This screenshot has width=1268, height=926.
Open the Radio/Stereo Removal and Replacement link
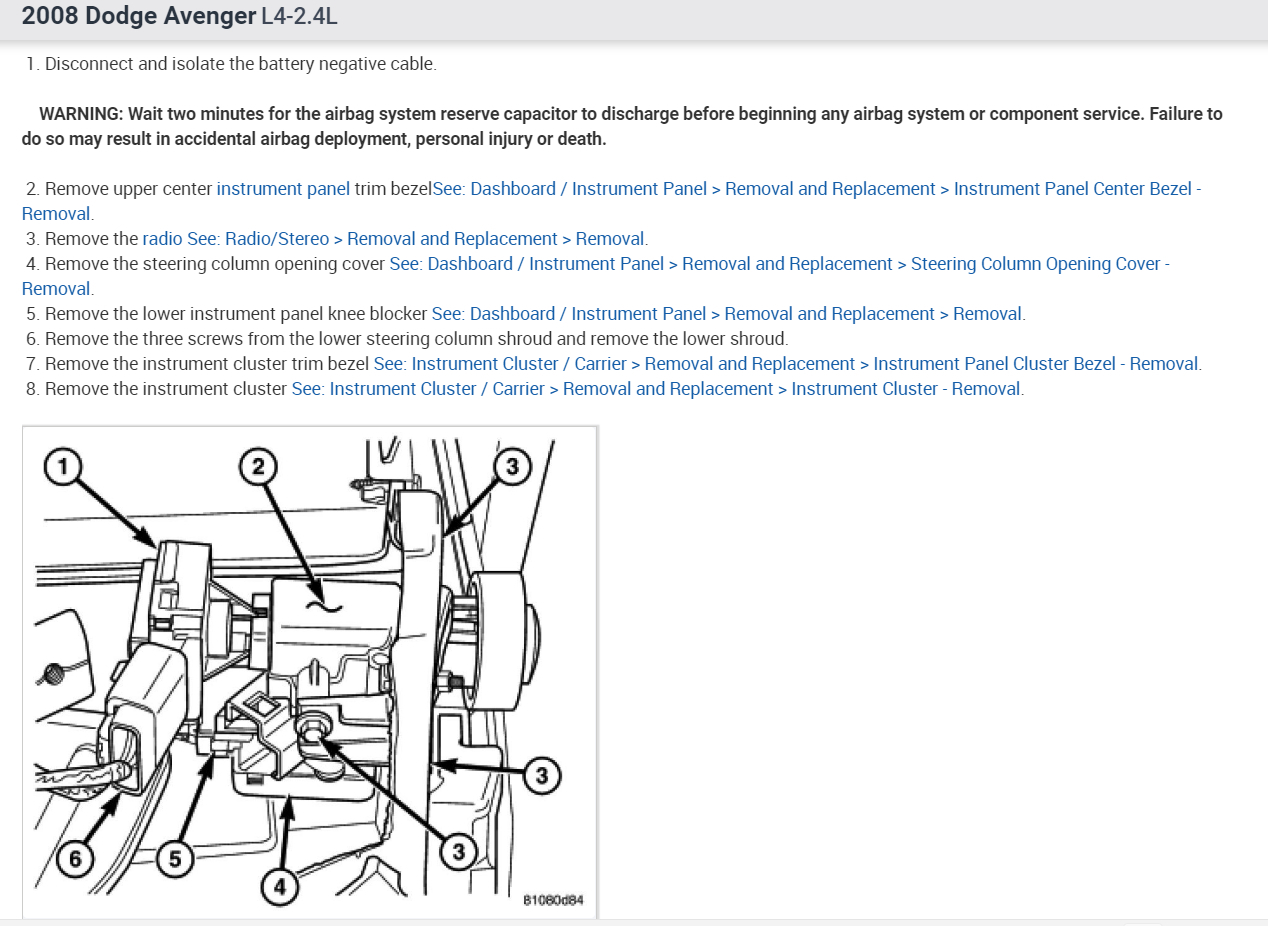pyautogui.click(x=417, y=239)
